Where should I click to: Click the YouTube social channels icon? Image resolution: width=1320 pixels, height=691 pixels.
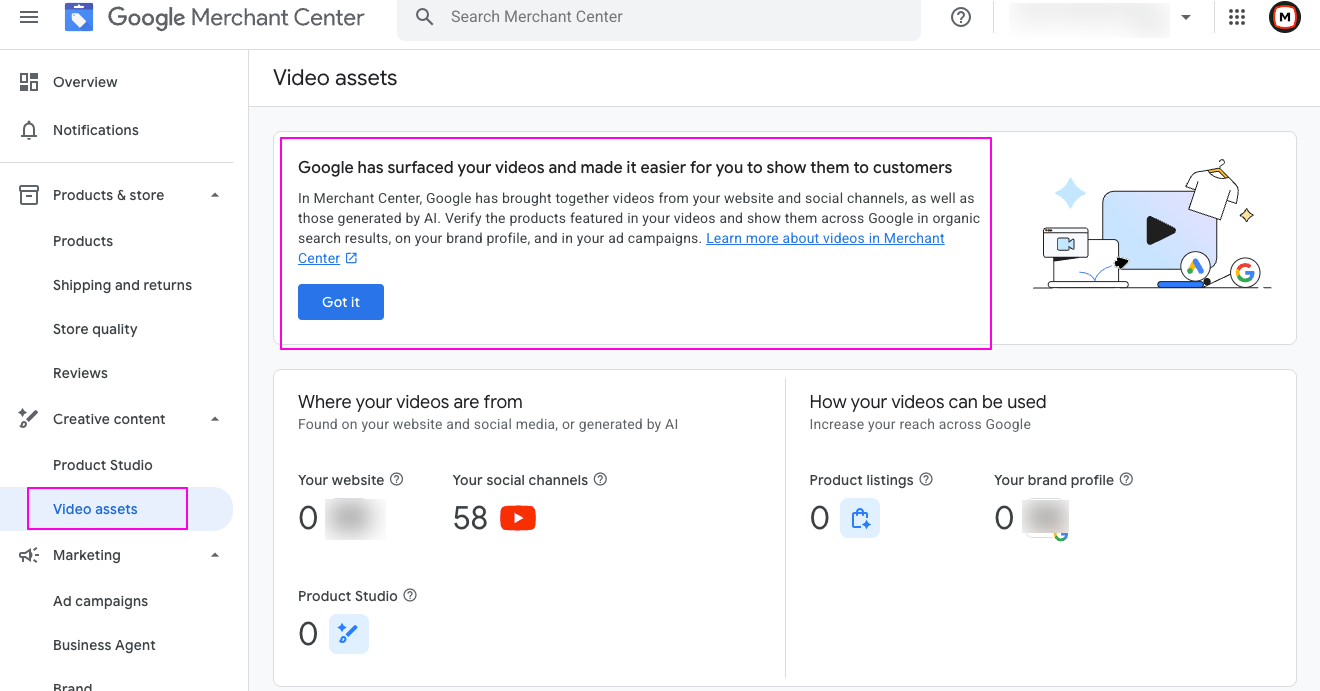518,518
